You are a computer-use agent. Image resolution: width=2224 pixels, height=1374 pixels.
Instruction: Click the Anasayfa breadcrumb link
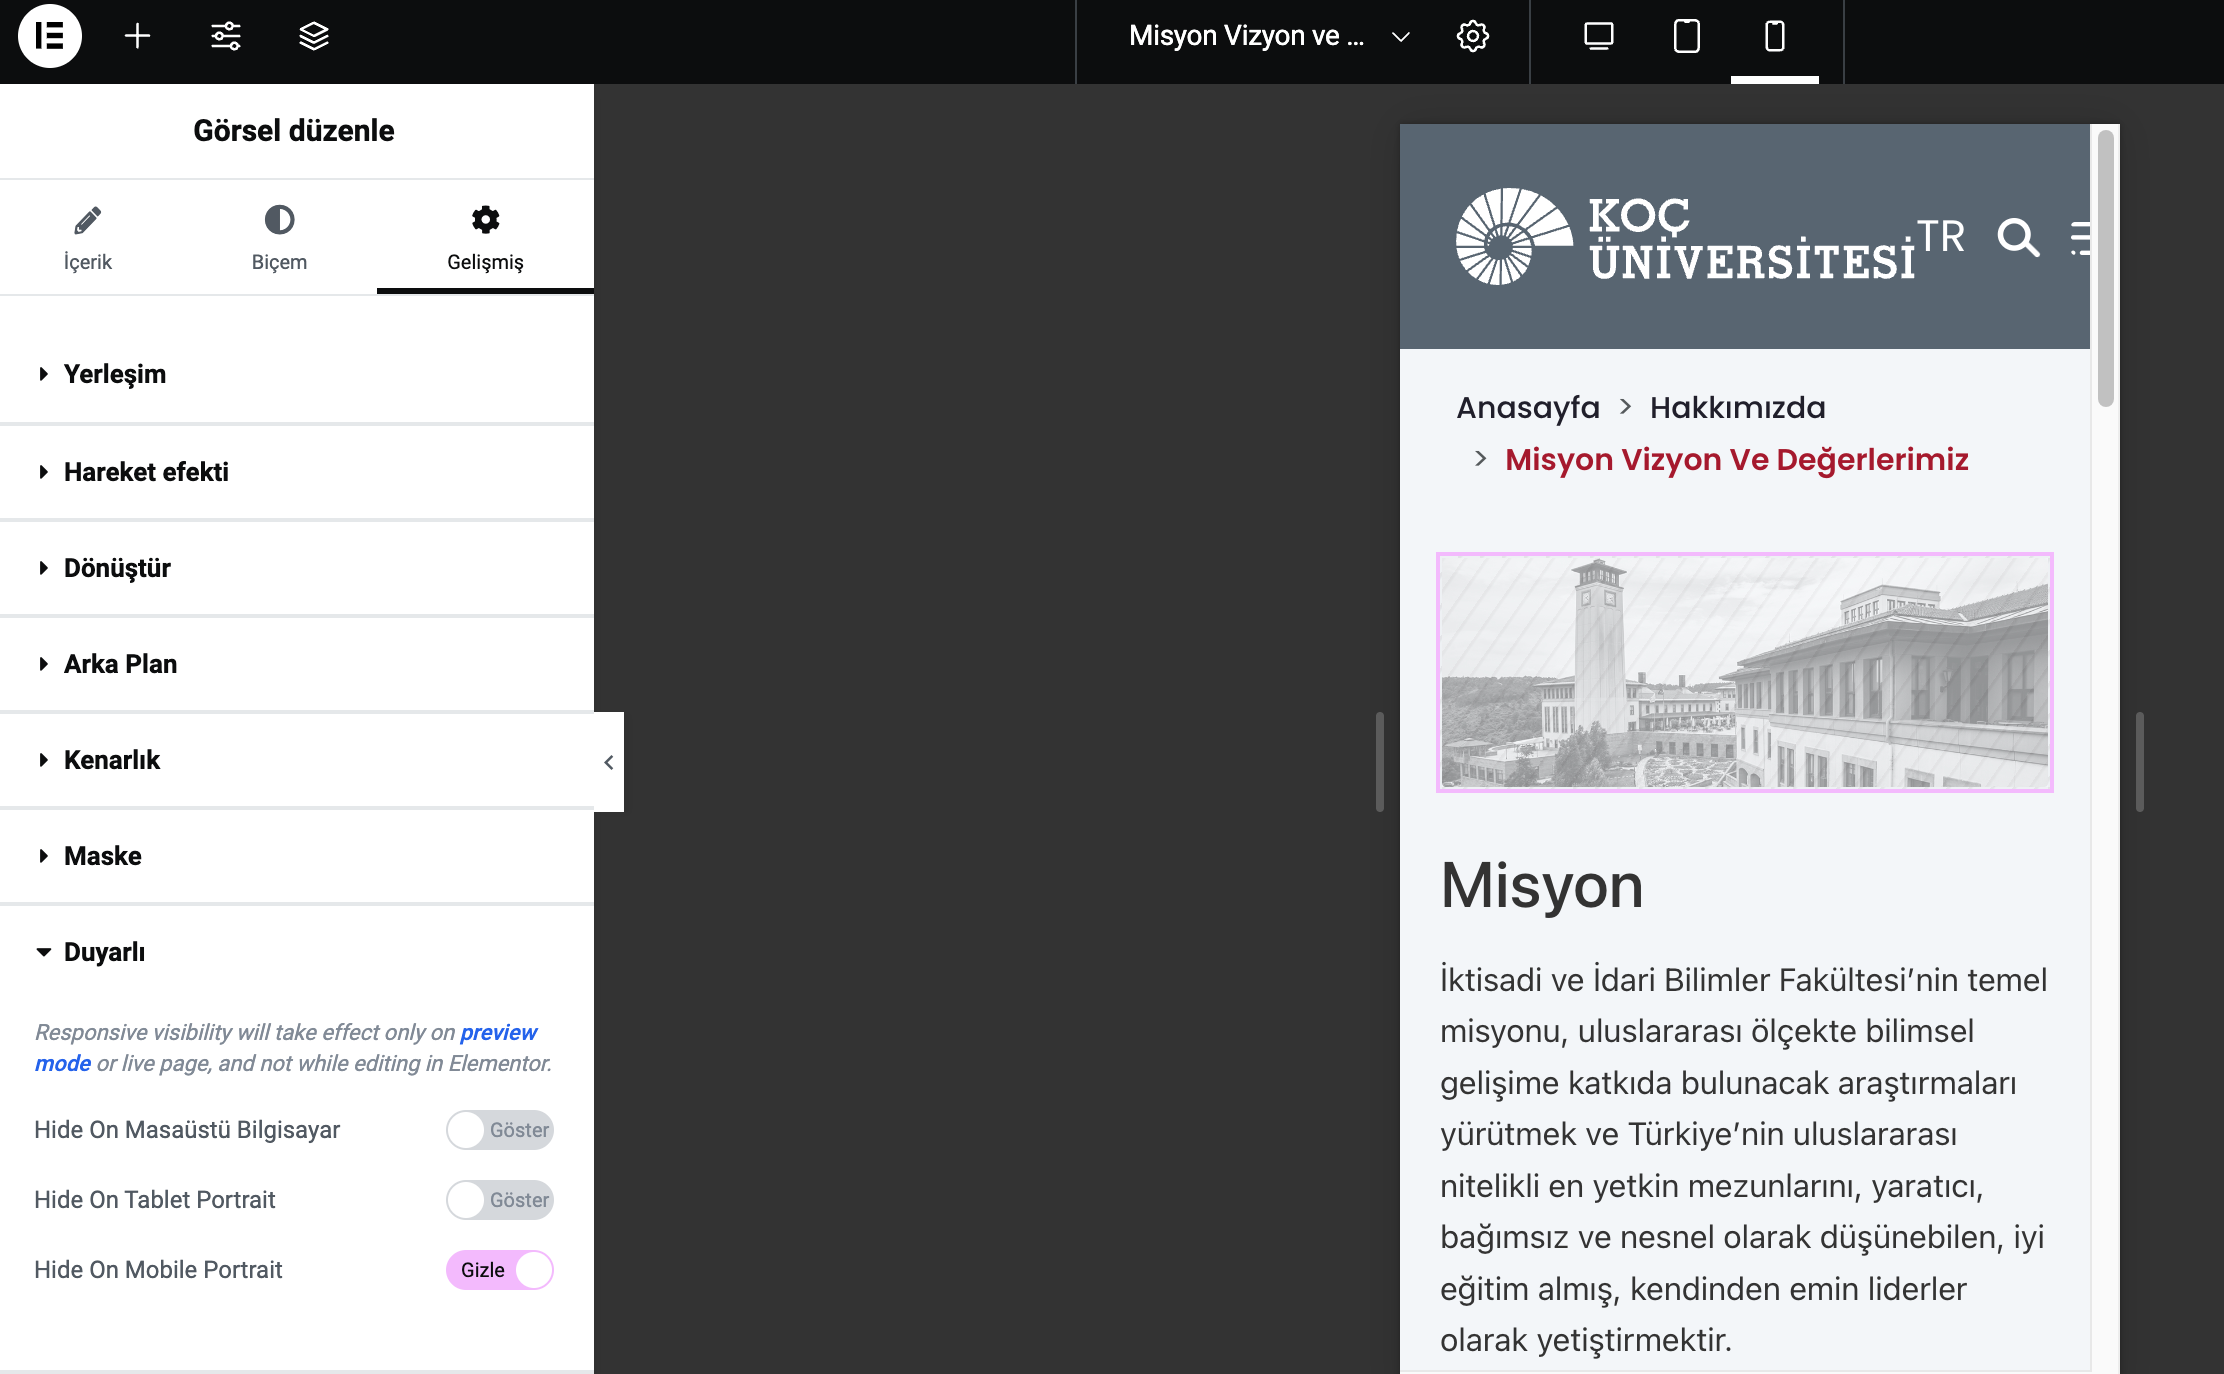pyautogui.click(x=1527, y=408)
